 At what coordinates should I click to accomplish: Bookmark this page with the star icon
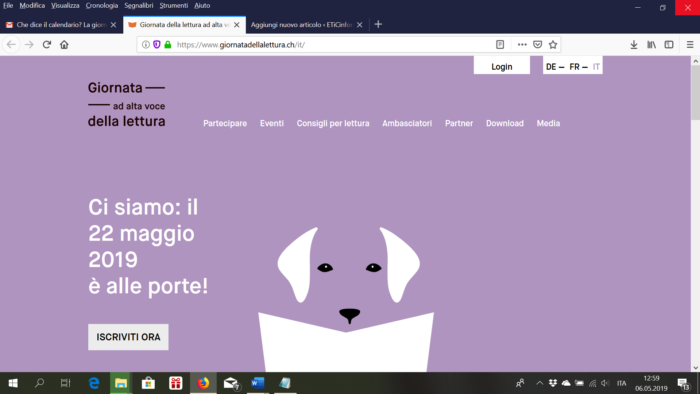553,45
